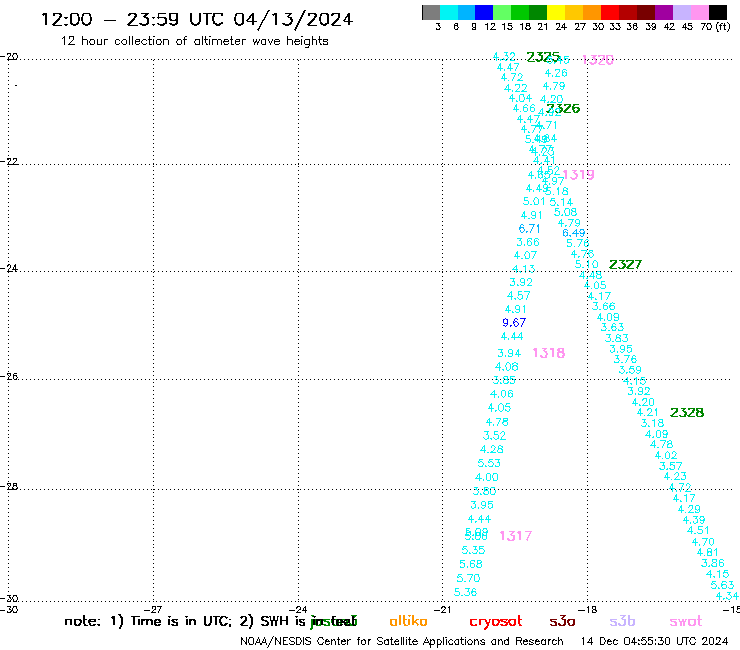Click the 3.18 value on the right track
The height and width of the screenshot is (650, 740).
(x=652, y=423)
